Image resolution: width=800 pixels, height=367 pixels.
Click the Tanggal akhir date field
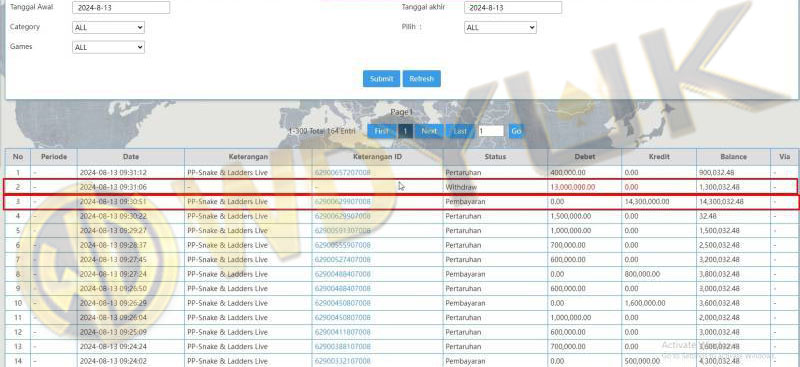click(x=513, y=8)
